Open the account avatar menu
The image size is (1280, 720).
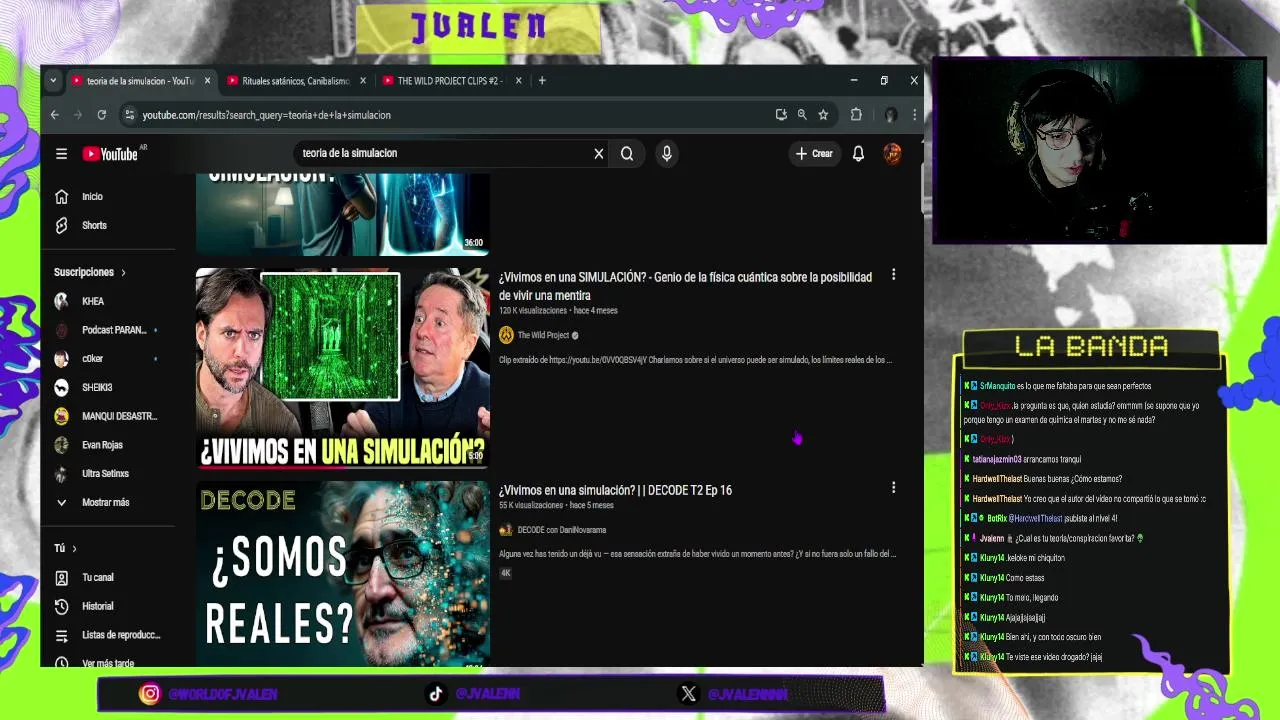coord(892,153)
